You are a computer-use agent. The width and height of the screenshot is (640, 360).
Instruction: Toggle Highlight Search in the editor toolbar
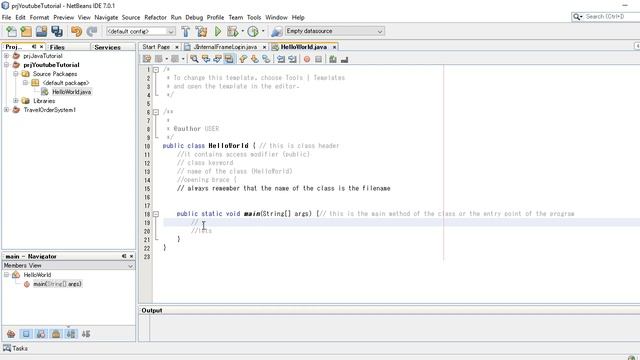pyautogui.click(x=229, y=59)
